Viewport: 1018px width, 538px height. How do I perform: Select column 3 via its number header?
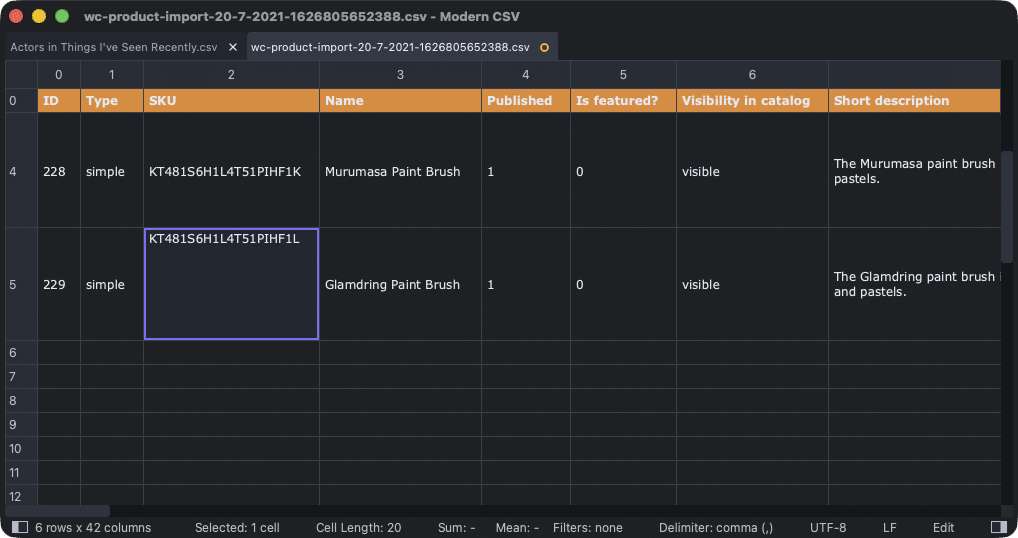point(400,75)
